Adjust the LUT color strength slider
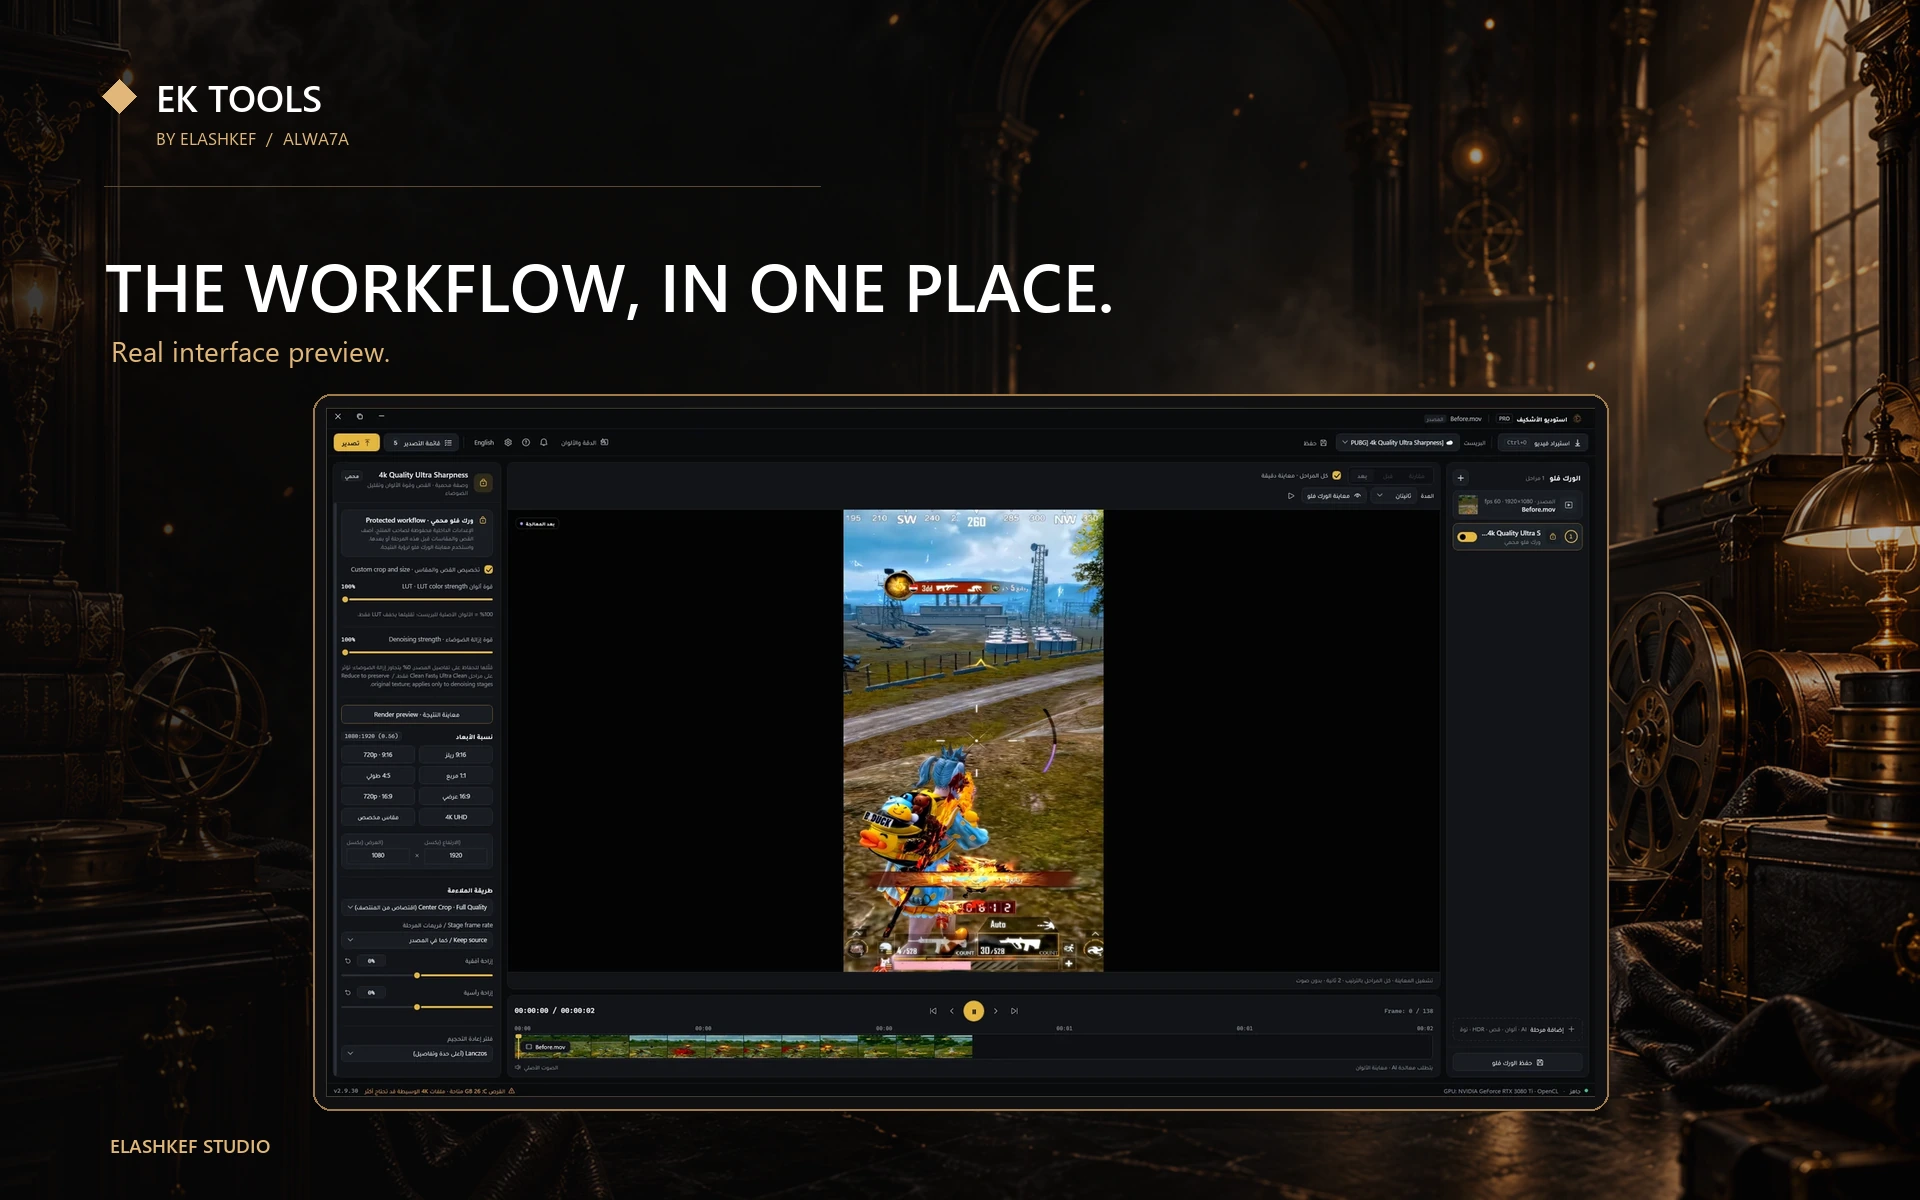This screenshot has width=1920, height=1200. [418, 600]
